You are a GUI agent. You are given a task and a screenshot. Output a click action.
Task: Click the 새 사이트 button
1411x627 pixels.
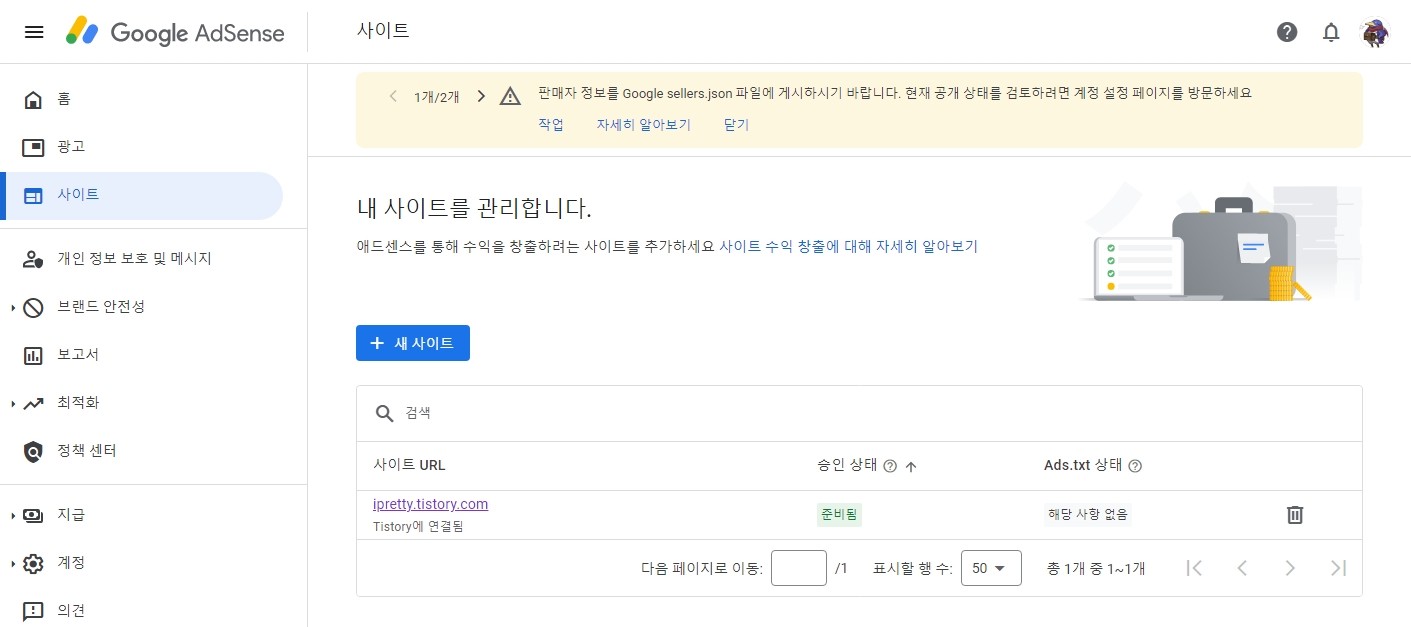coord(413,343)
